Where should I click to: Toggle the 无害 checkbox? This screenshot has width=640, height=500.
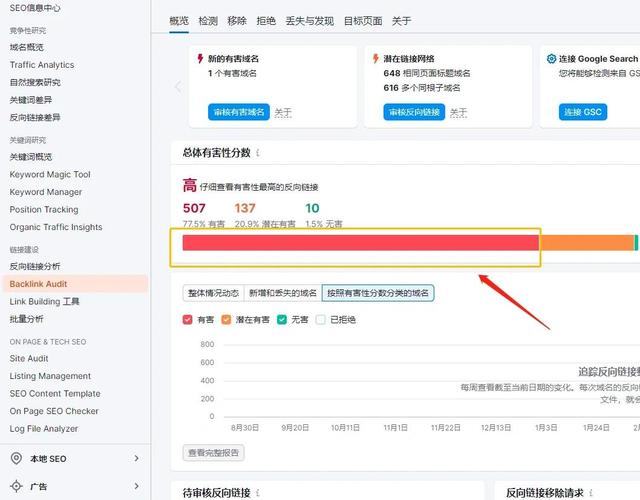coord(282,320)
